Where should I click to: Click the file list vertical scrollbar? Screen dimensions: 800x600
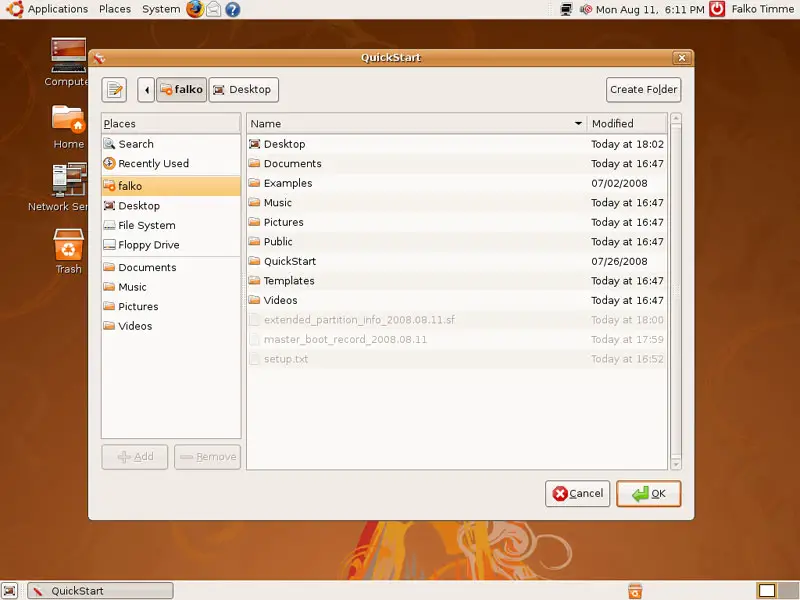click(676, 291)
